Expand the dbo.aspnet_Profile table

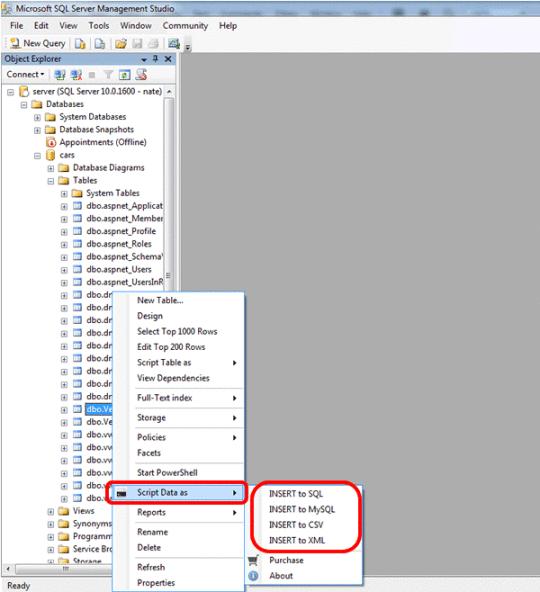coord(64,232)
